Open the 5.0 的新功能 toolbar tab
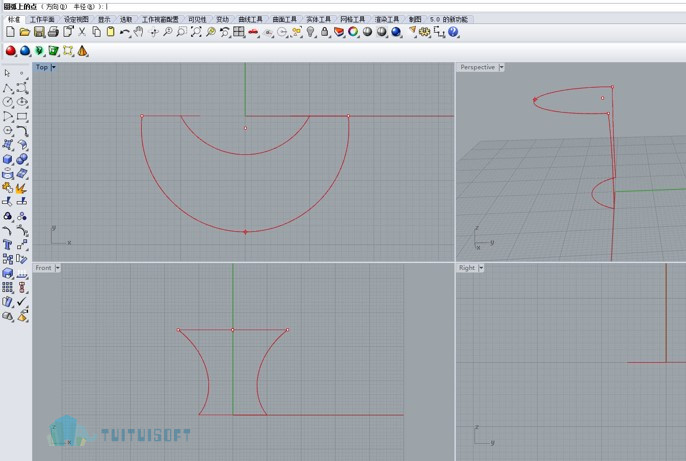Screen dimensions: 686x461 click(x=448, y=19)
